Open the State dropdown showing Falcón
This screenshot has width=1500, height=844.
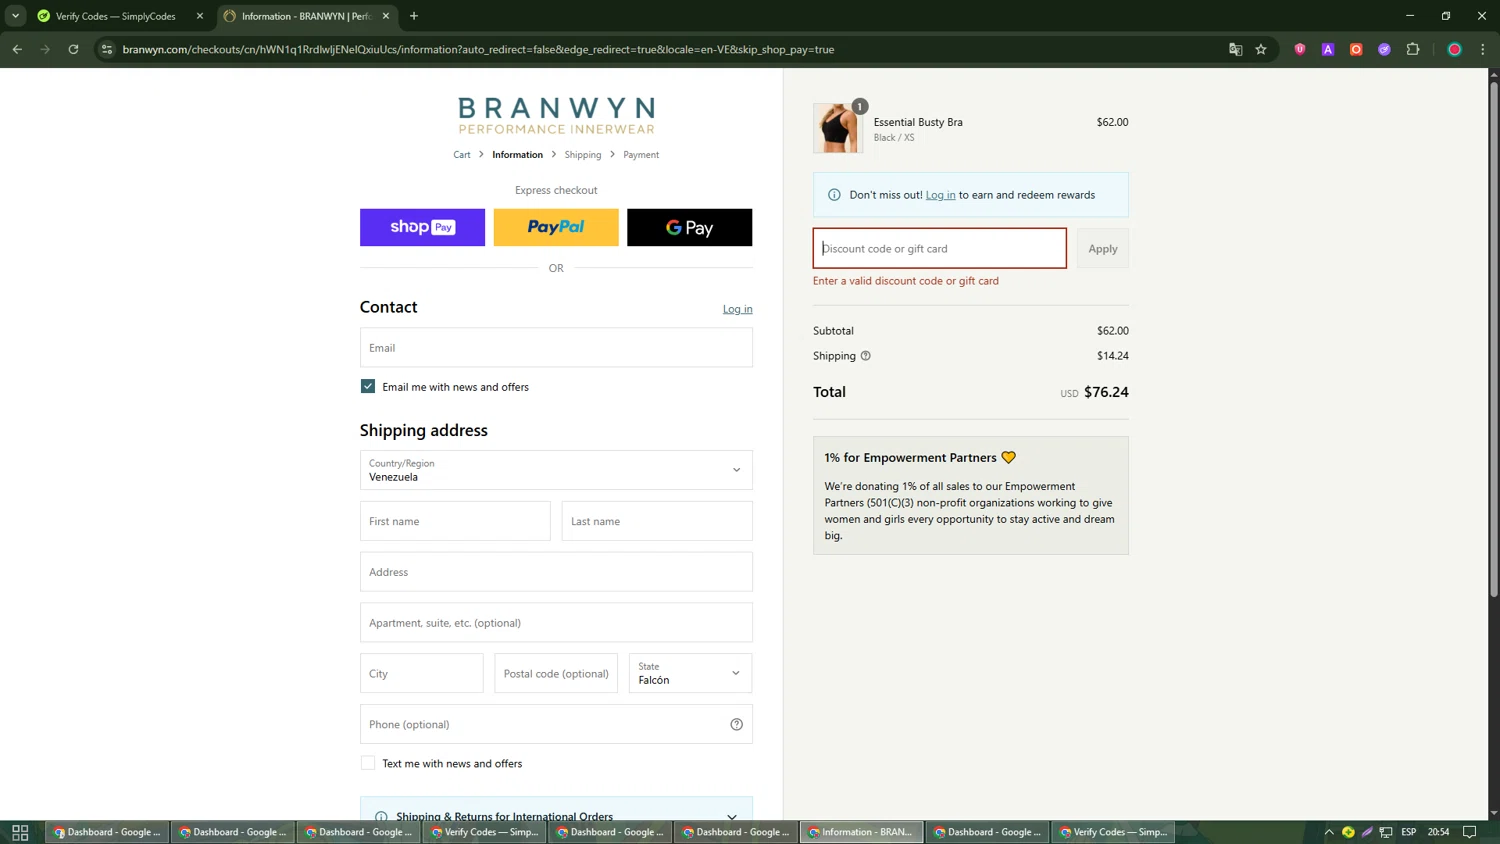pos(690,673)
